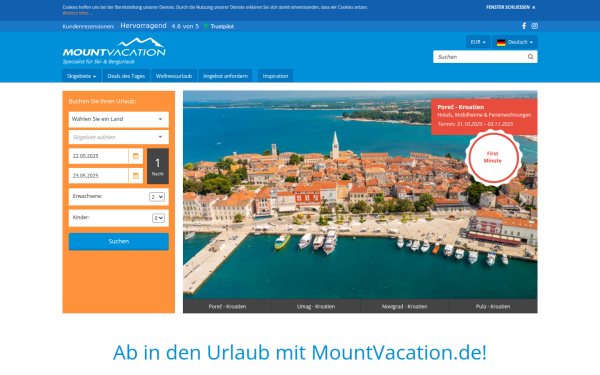Open the Erwachsene count selector

[x=157, y=197]
